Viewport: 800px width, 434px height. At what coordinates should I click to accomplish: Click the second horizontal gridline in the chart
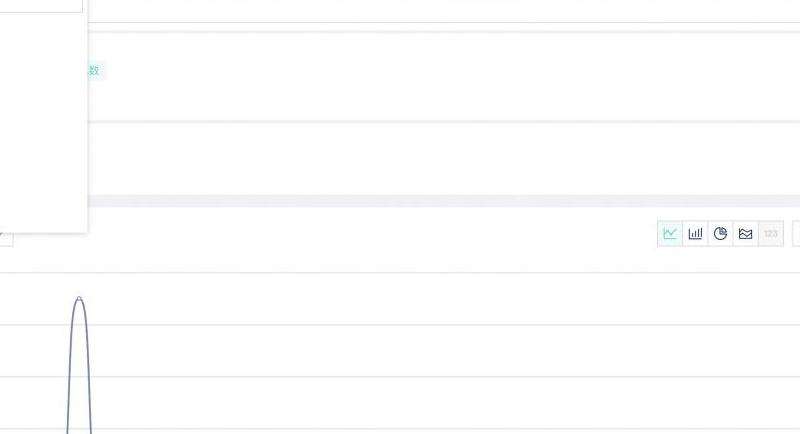pyautogui.click(x=400, y=325)
